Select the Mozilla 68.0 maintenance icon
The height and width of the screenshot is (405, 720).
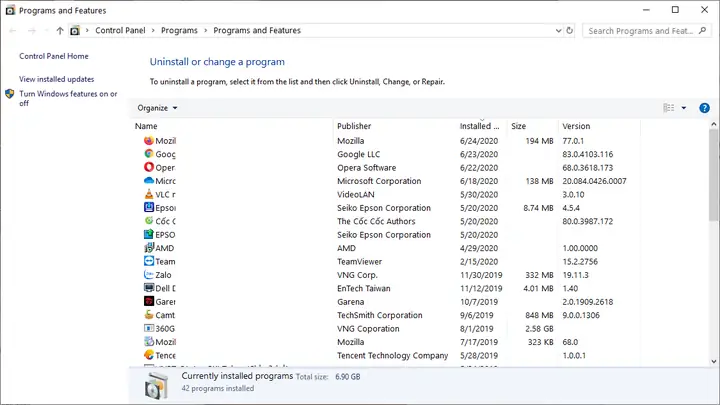(149, 341)
